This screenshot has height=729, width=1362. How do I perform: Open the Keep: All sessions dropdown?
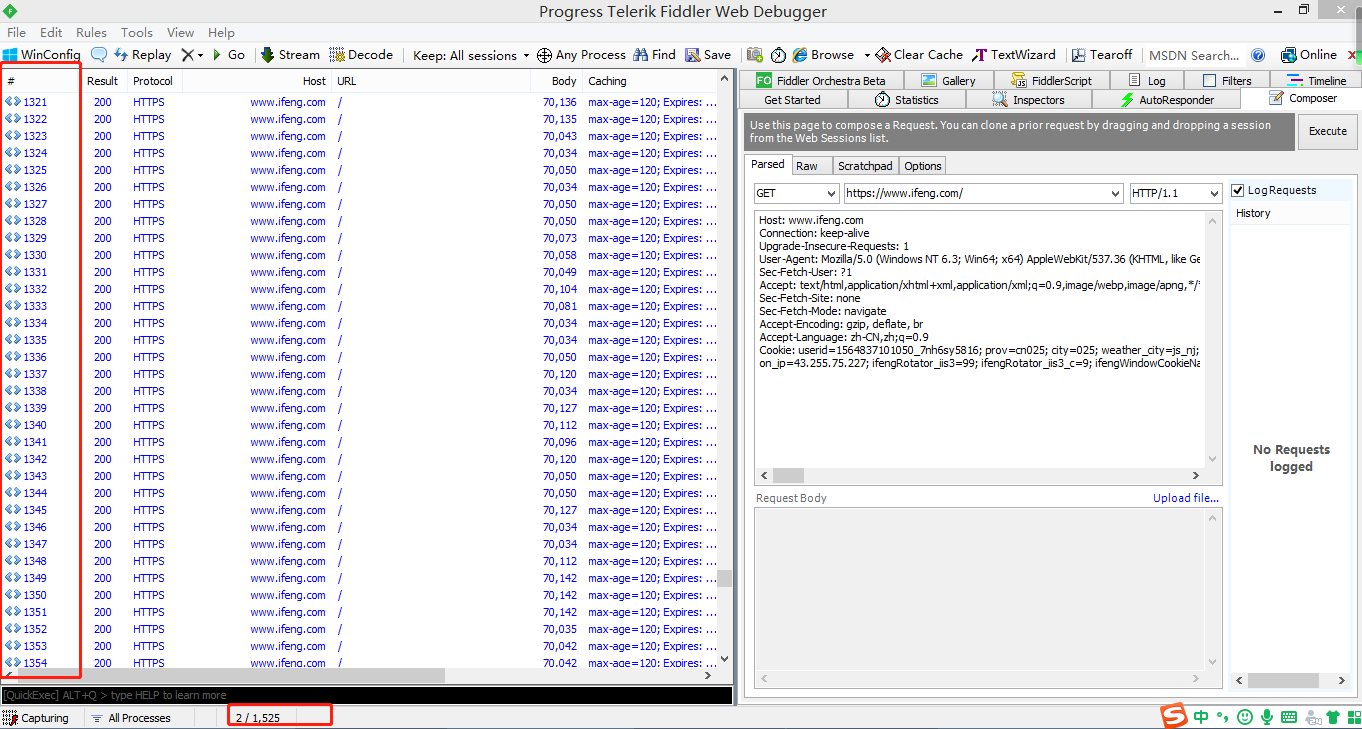point(472,55)
